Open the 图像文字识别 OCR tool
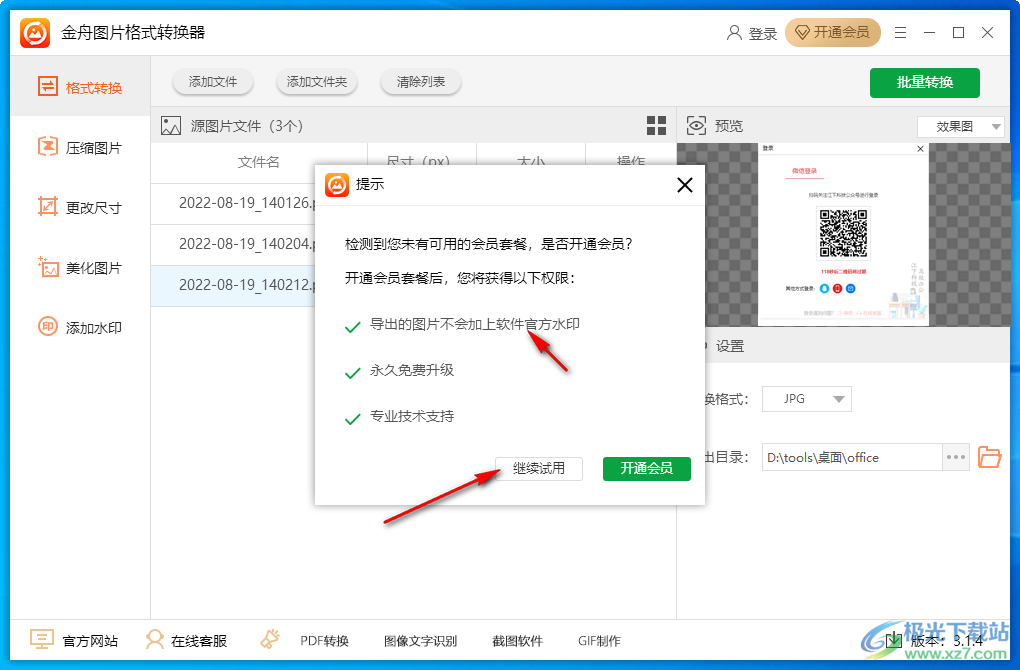1020x670 pixels. click(x=421, y=641)
